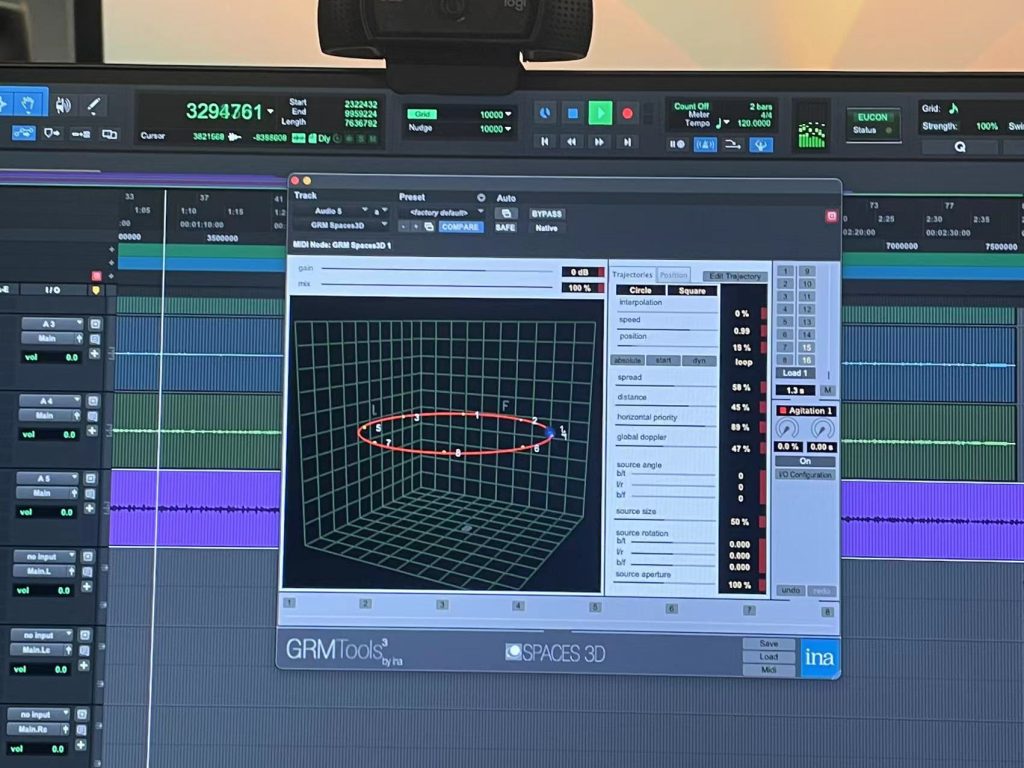Toggle MIDI Merge arrows icon in transport
Viewport: 1024px width, 768px height.
pyautogui.click(x=733, y=144)
